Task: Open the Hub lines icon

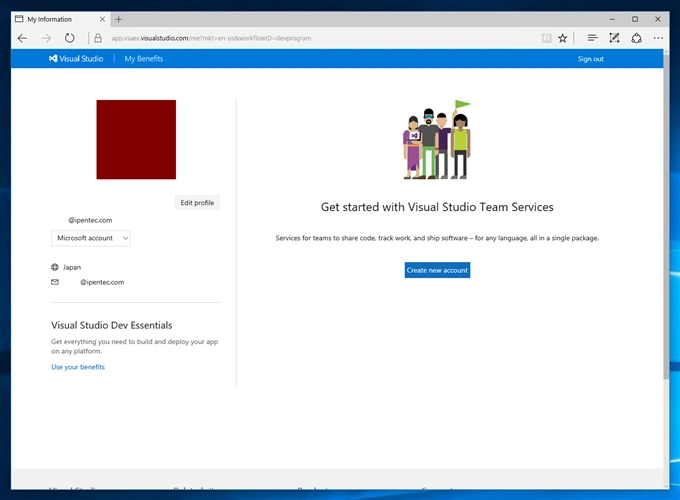Action: click(x=592, y=38)
